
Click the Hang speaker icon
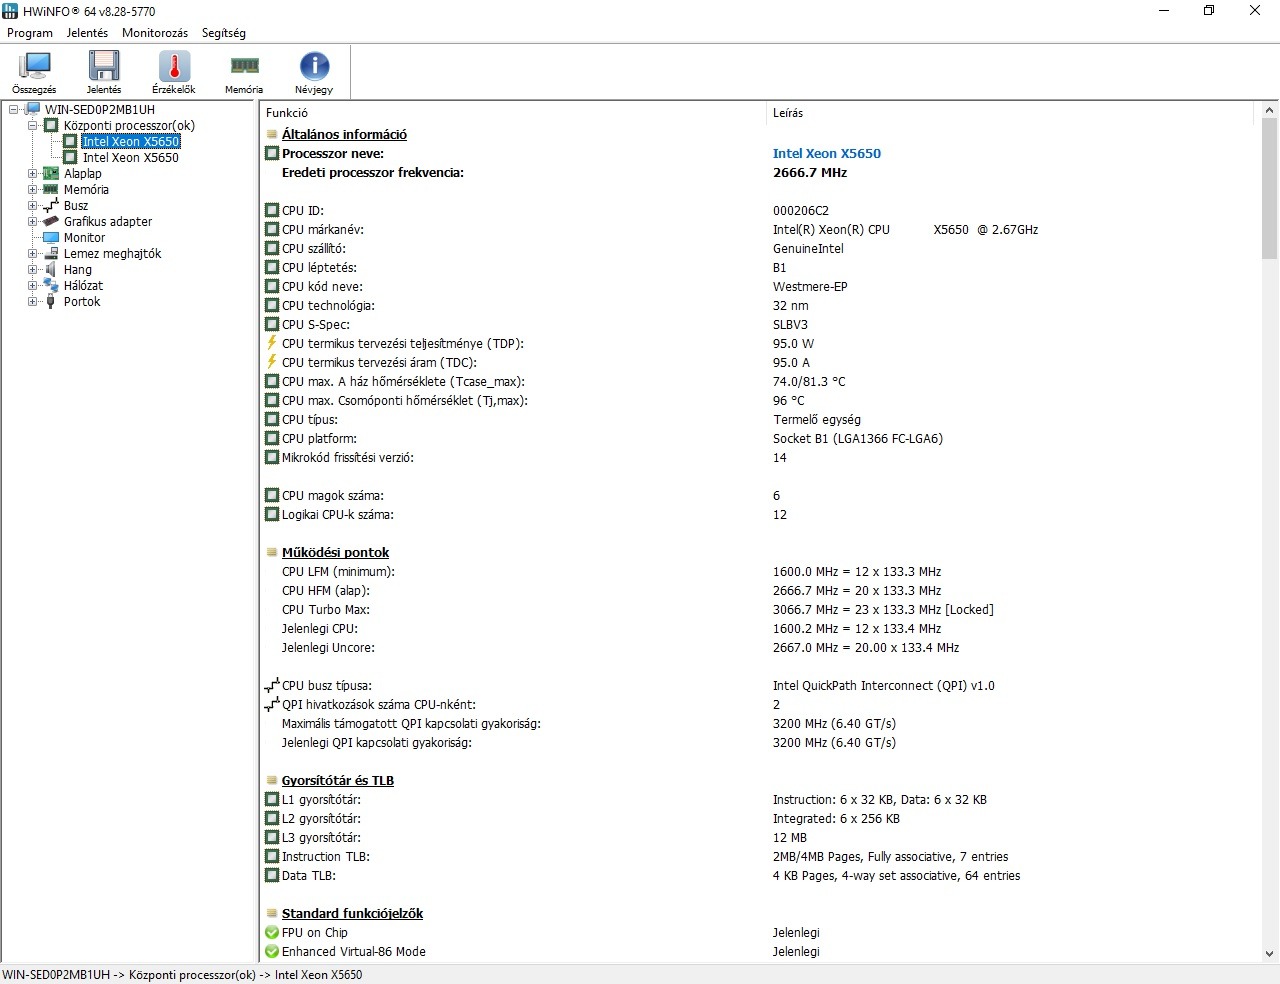point(51,269)
